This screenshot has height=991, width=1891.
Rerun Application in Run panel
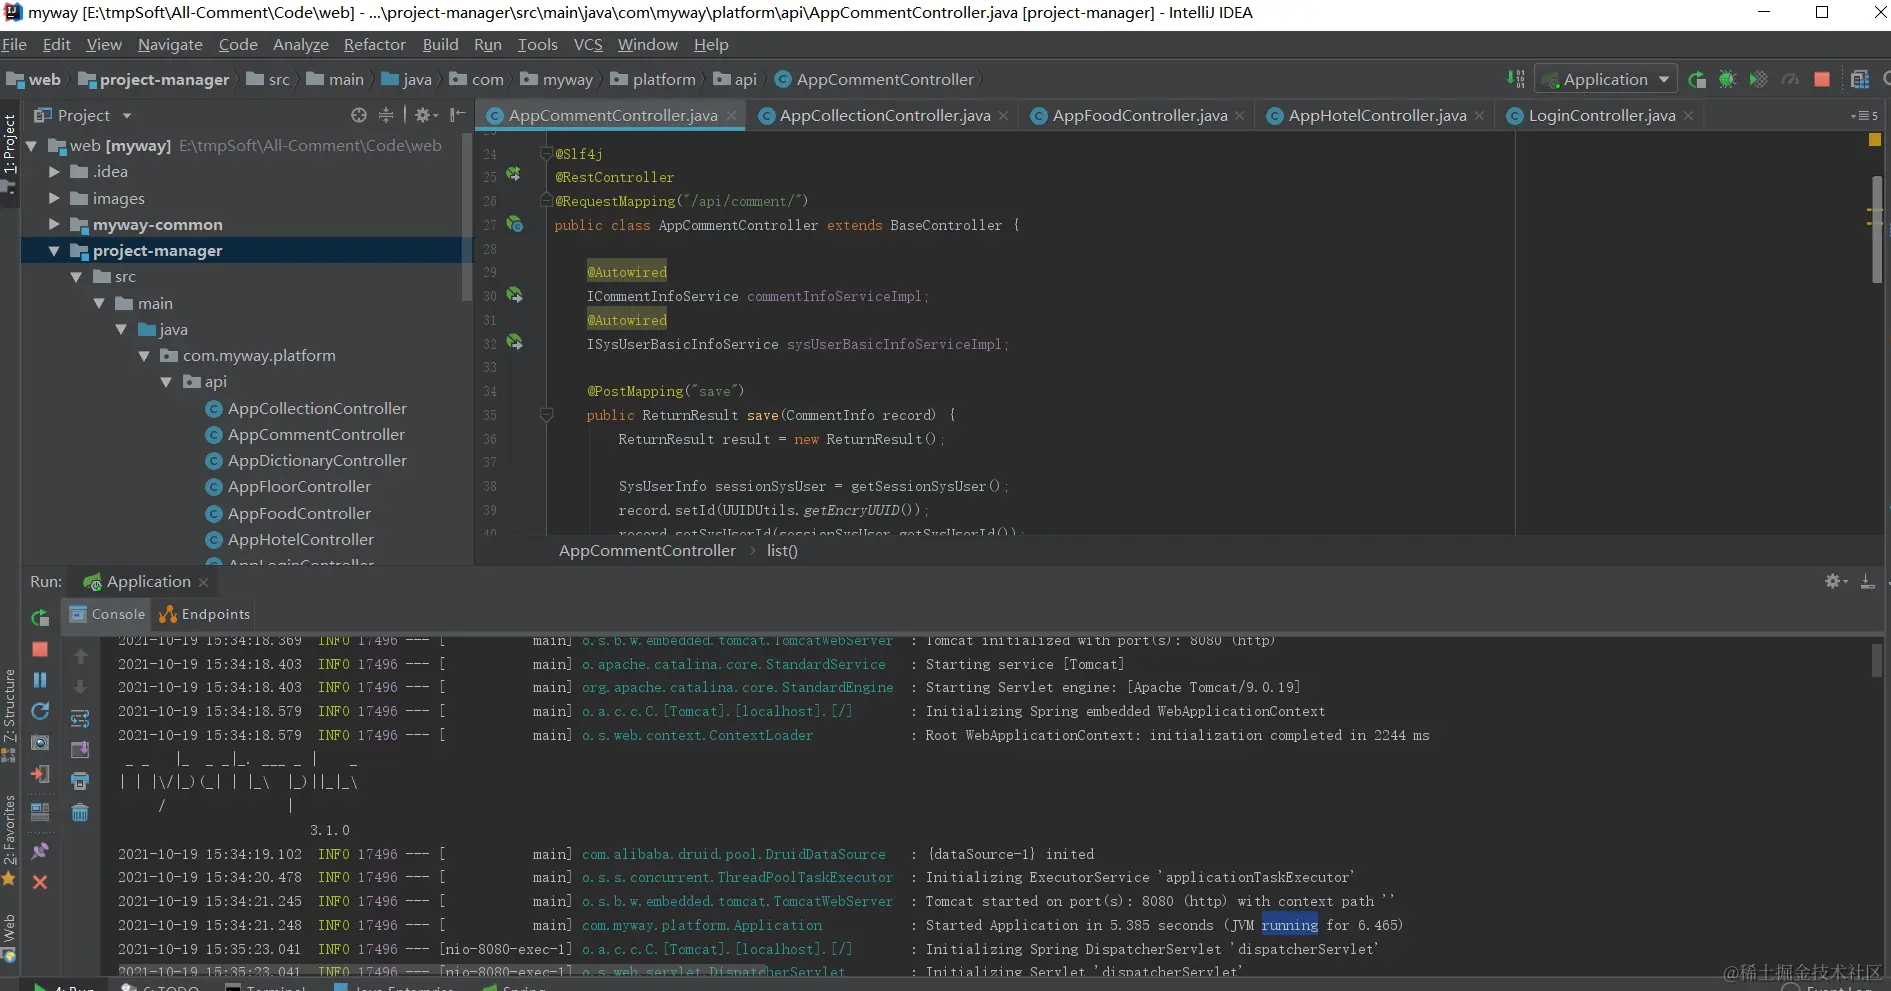click(x=40, y=618)
